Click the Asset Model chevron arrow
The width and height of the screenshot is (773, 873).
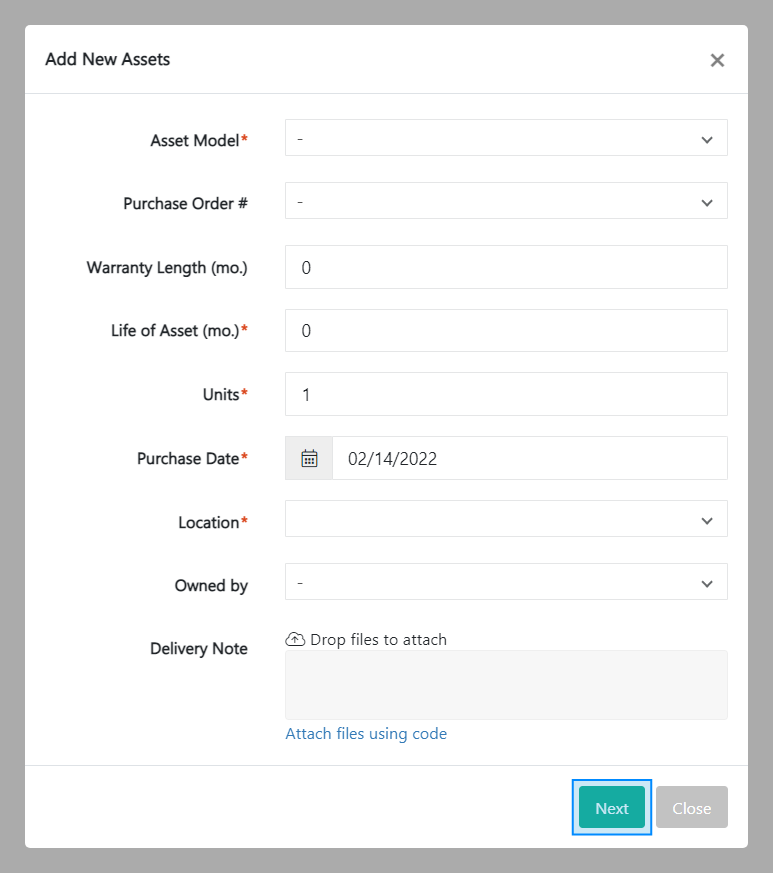pos(709,137)
